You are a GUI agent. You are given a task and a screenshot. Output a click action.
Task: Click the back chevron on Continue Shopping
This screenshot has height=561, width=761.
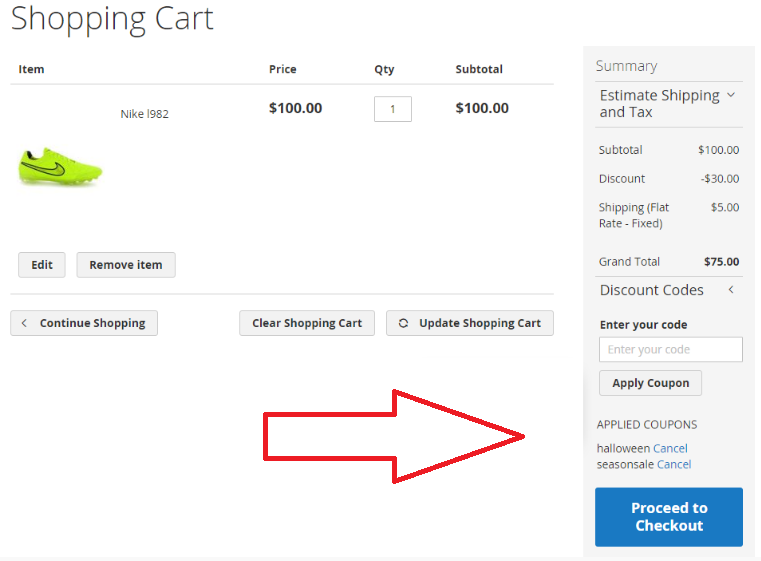(x=25, y=323)
